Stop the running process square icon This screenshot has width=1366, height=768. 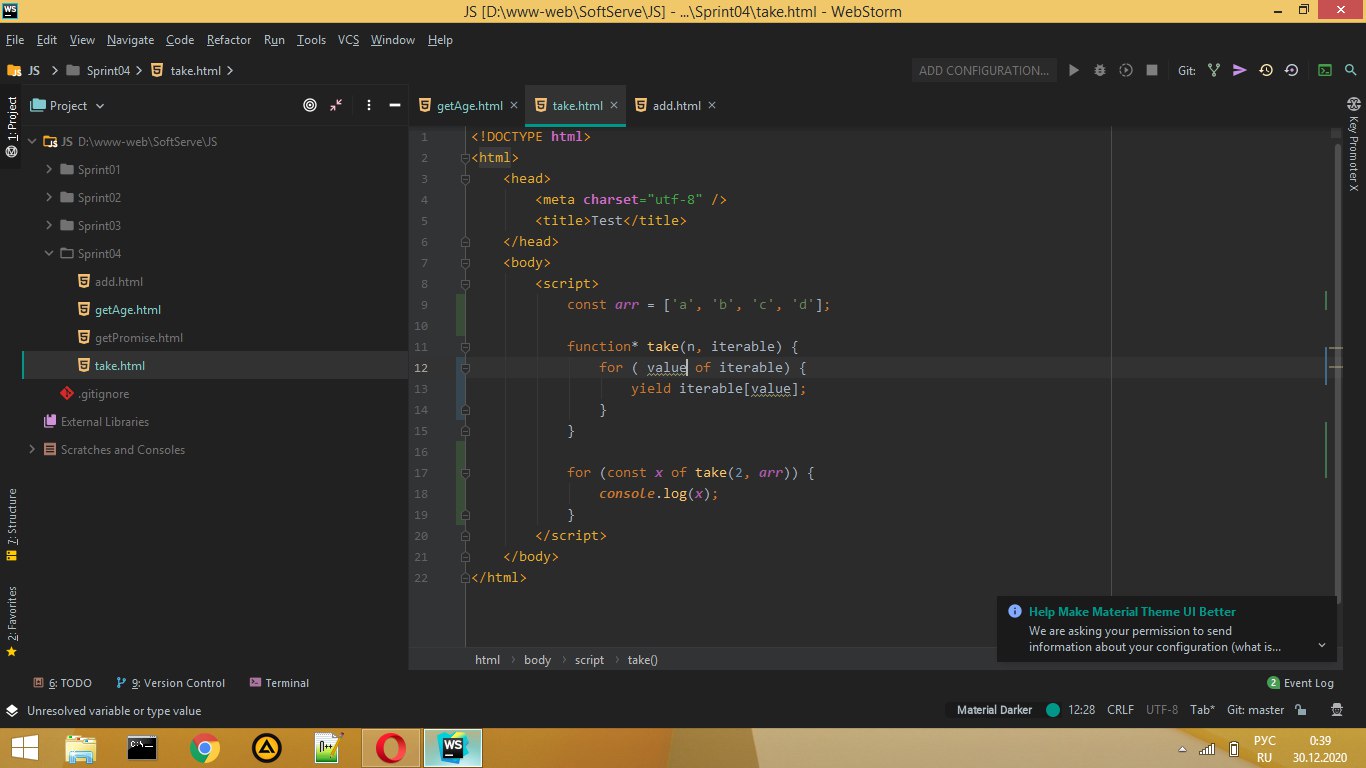pyautogui.click(x=1152, y=70)
